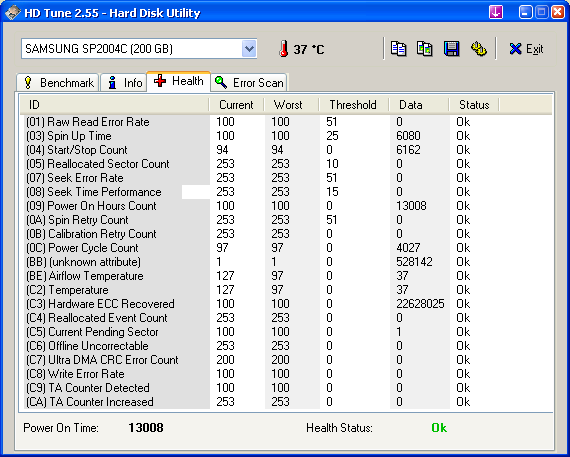Switch to the Benchmark tab

pyautogui.click(x=58, y=83)
